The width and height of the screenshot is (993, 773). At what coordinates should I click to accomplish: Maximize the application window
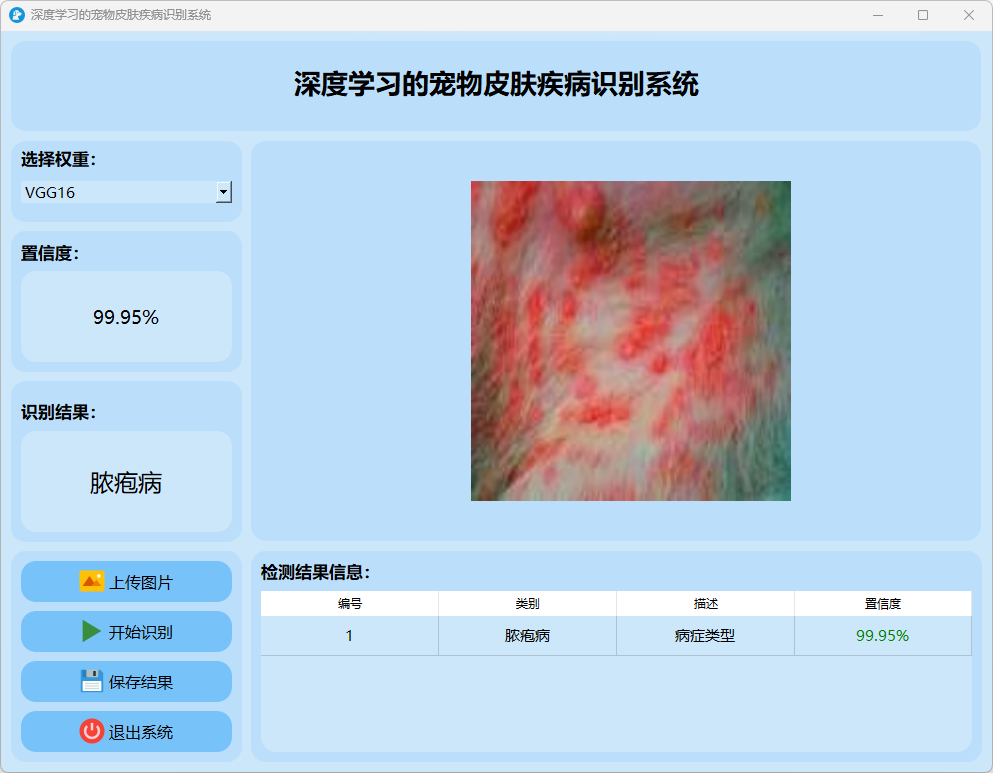923,15
